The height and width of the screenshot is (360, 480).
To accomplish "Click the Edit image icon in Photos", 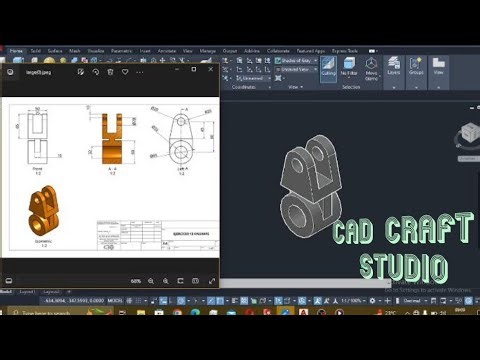I will [x=80, y=72].
